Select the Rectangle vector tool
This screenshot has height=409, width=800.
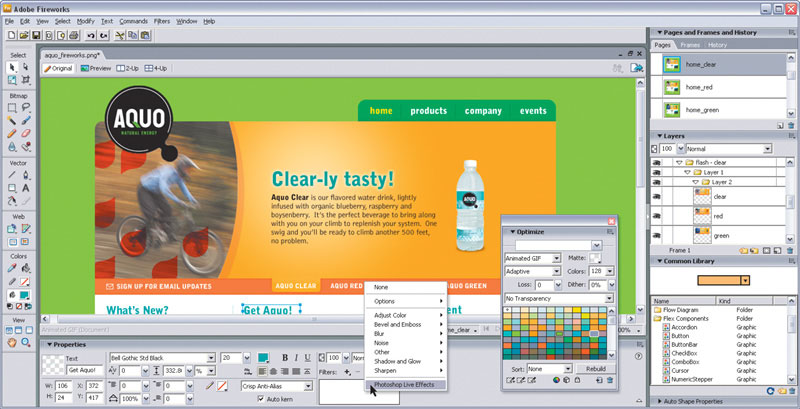(x=12, y=188)
